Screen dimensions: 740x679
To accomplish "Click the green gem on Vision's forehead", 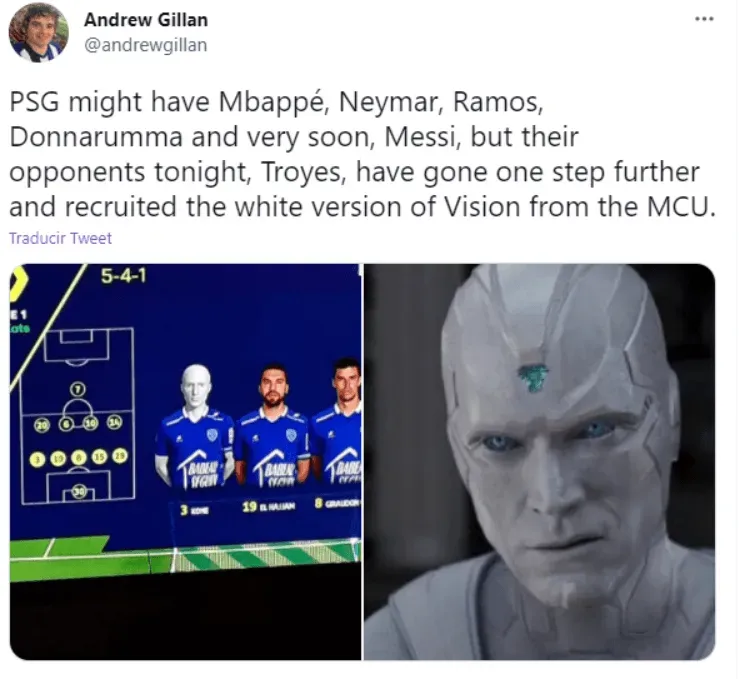I will pos(532,377).
